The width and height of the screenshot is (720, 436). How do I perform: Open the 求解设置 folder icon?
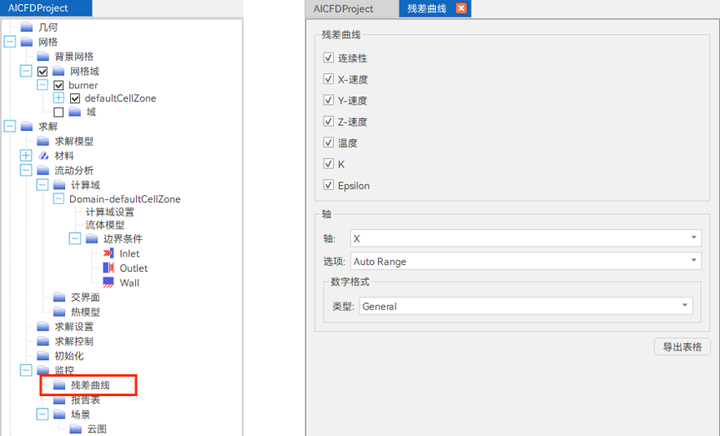43,327
